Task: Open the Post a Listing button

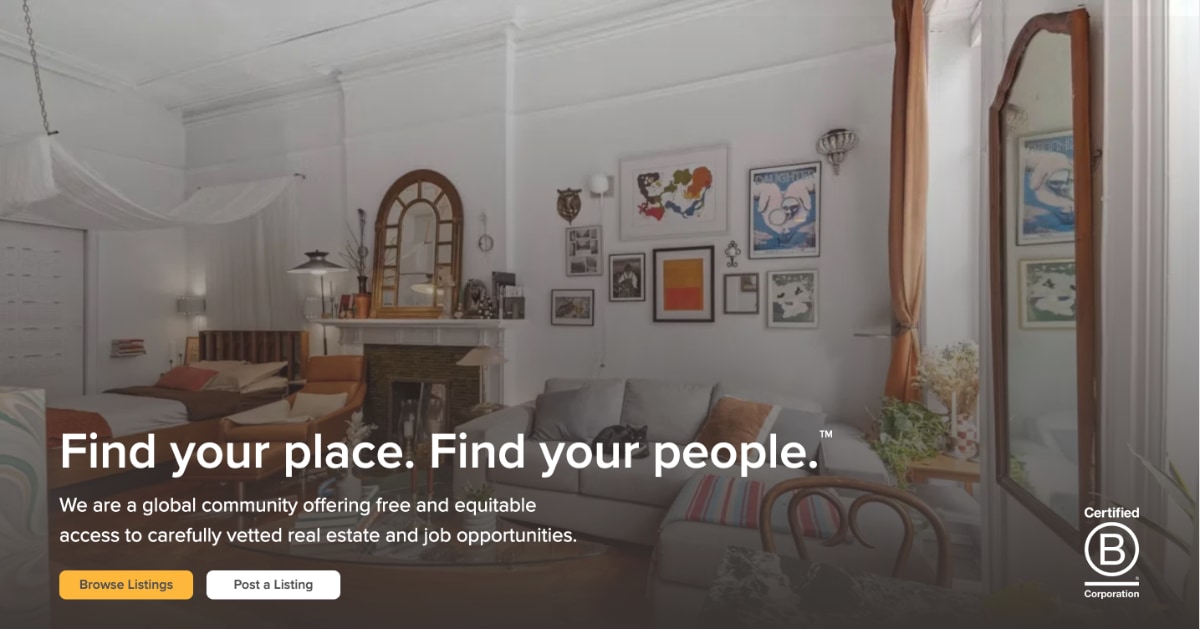Action: (273, 585)
